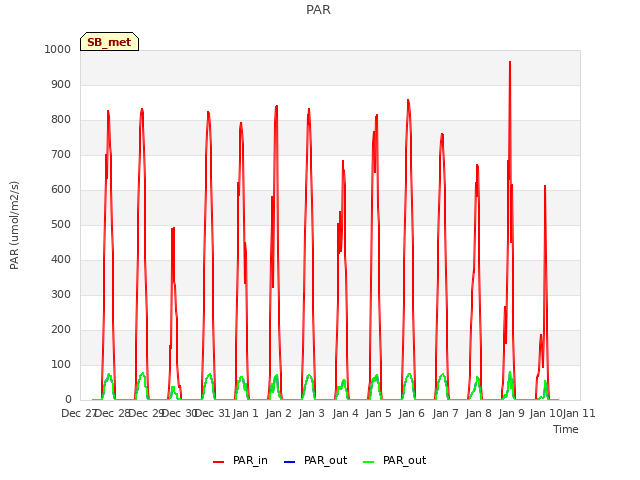Click the Dec 31 x-axis label

point(213,413)
